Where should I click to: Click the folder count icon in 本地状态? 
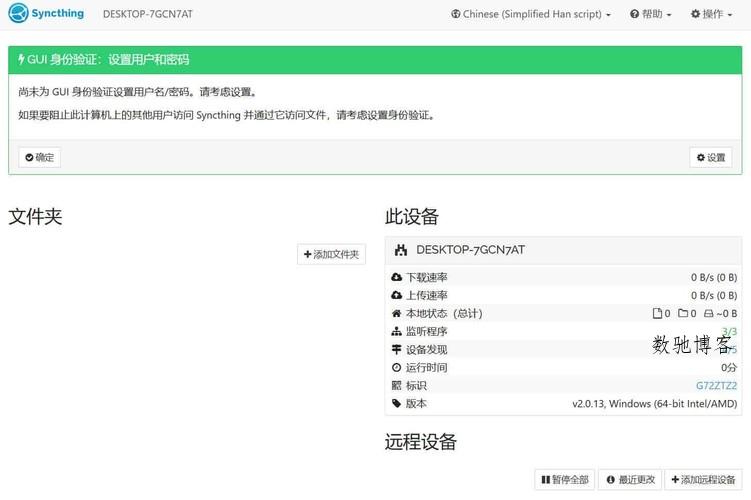point(683,313)
